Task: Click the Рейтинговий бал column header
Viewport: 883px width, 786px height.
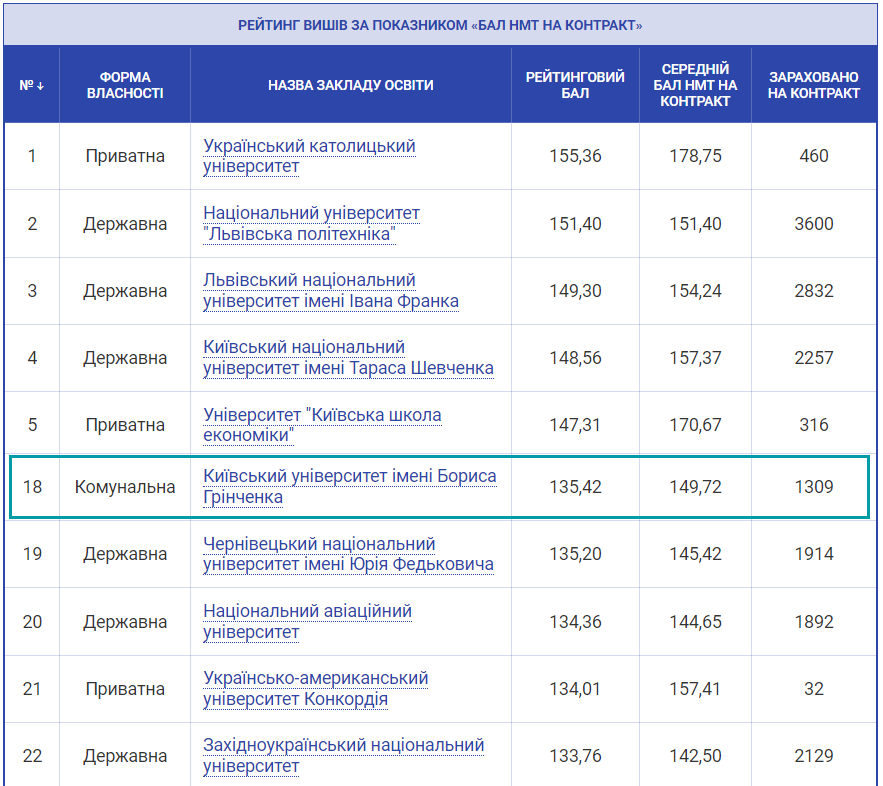Action: click(575, 85)
